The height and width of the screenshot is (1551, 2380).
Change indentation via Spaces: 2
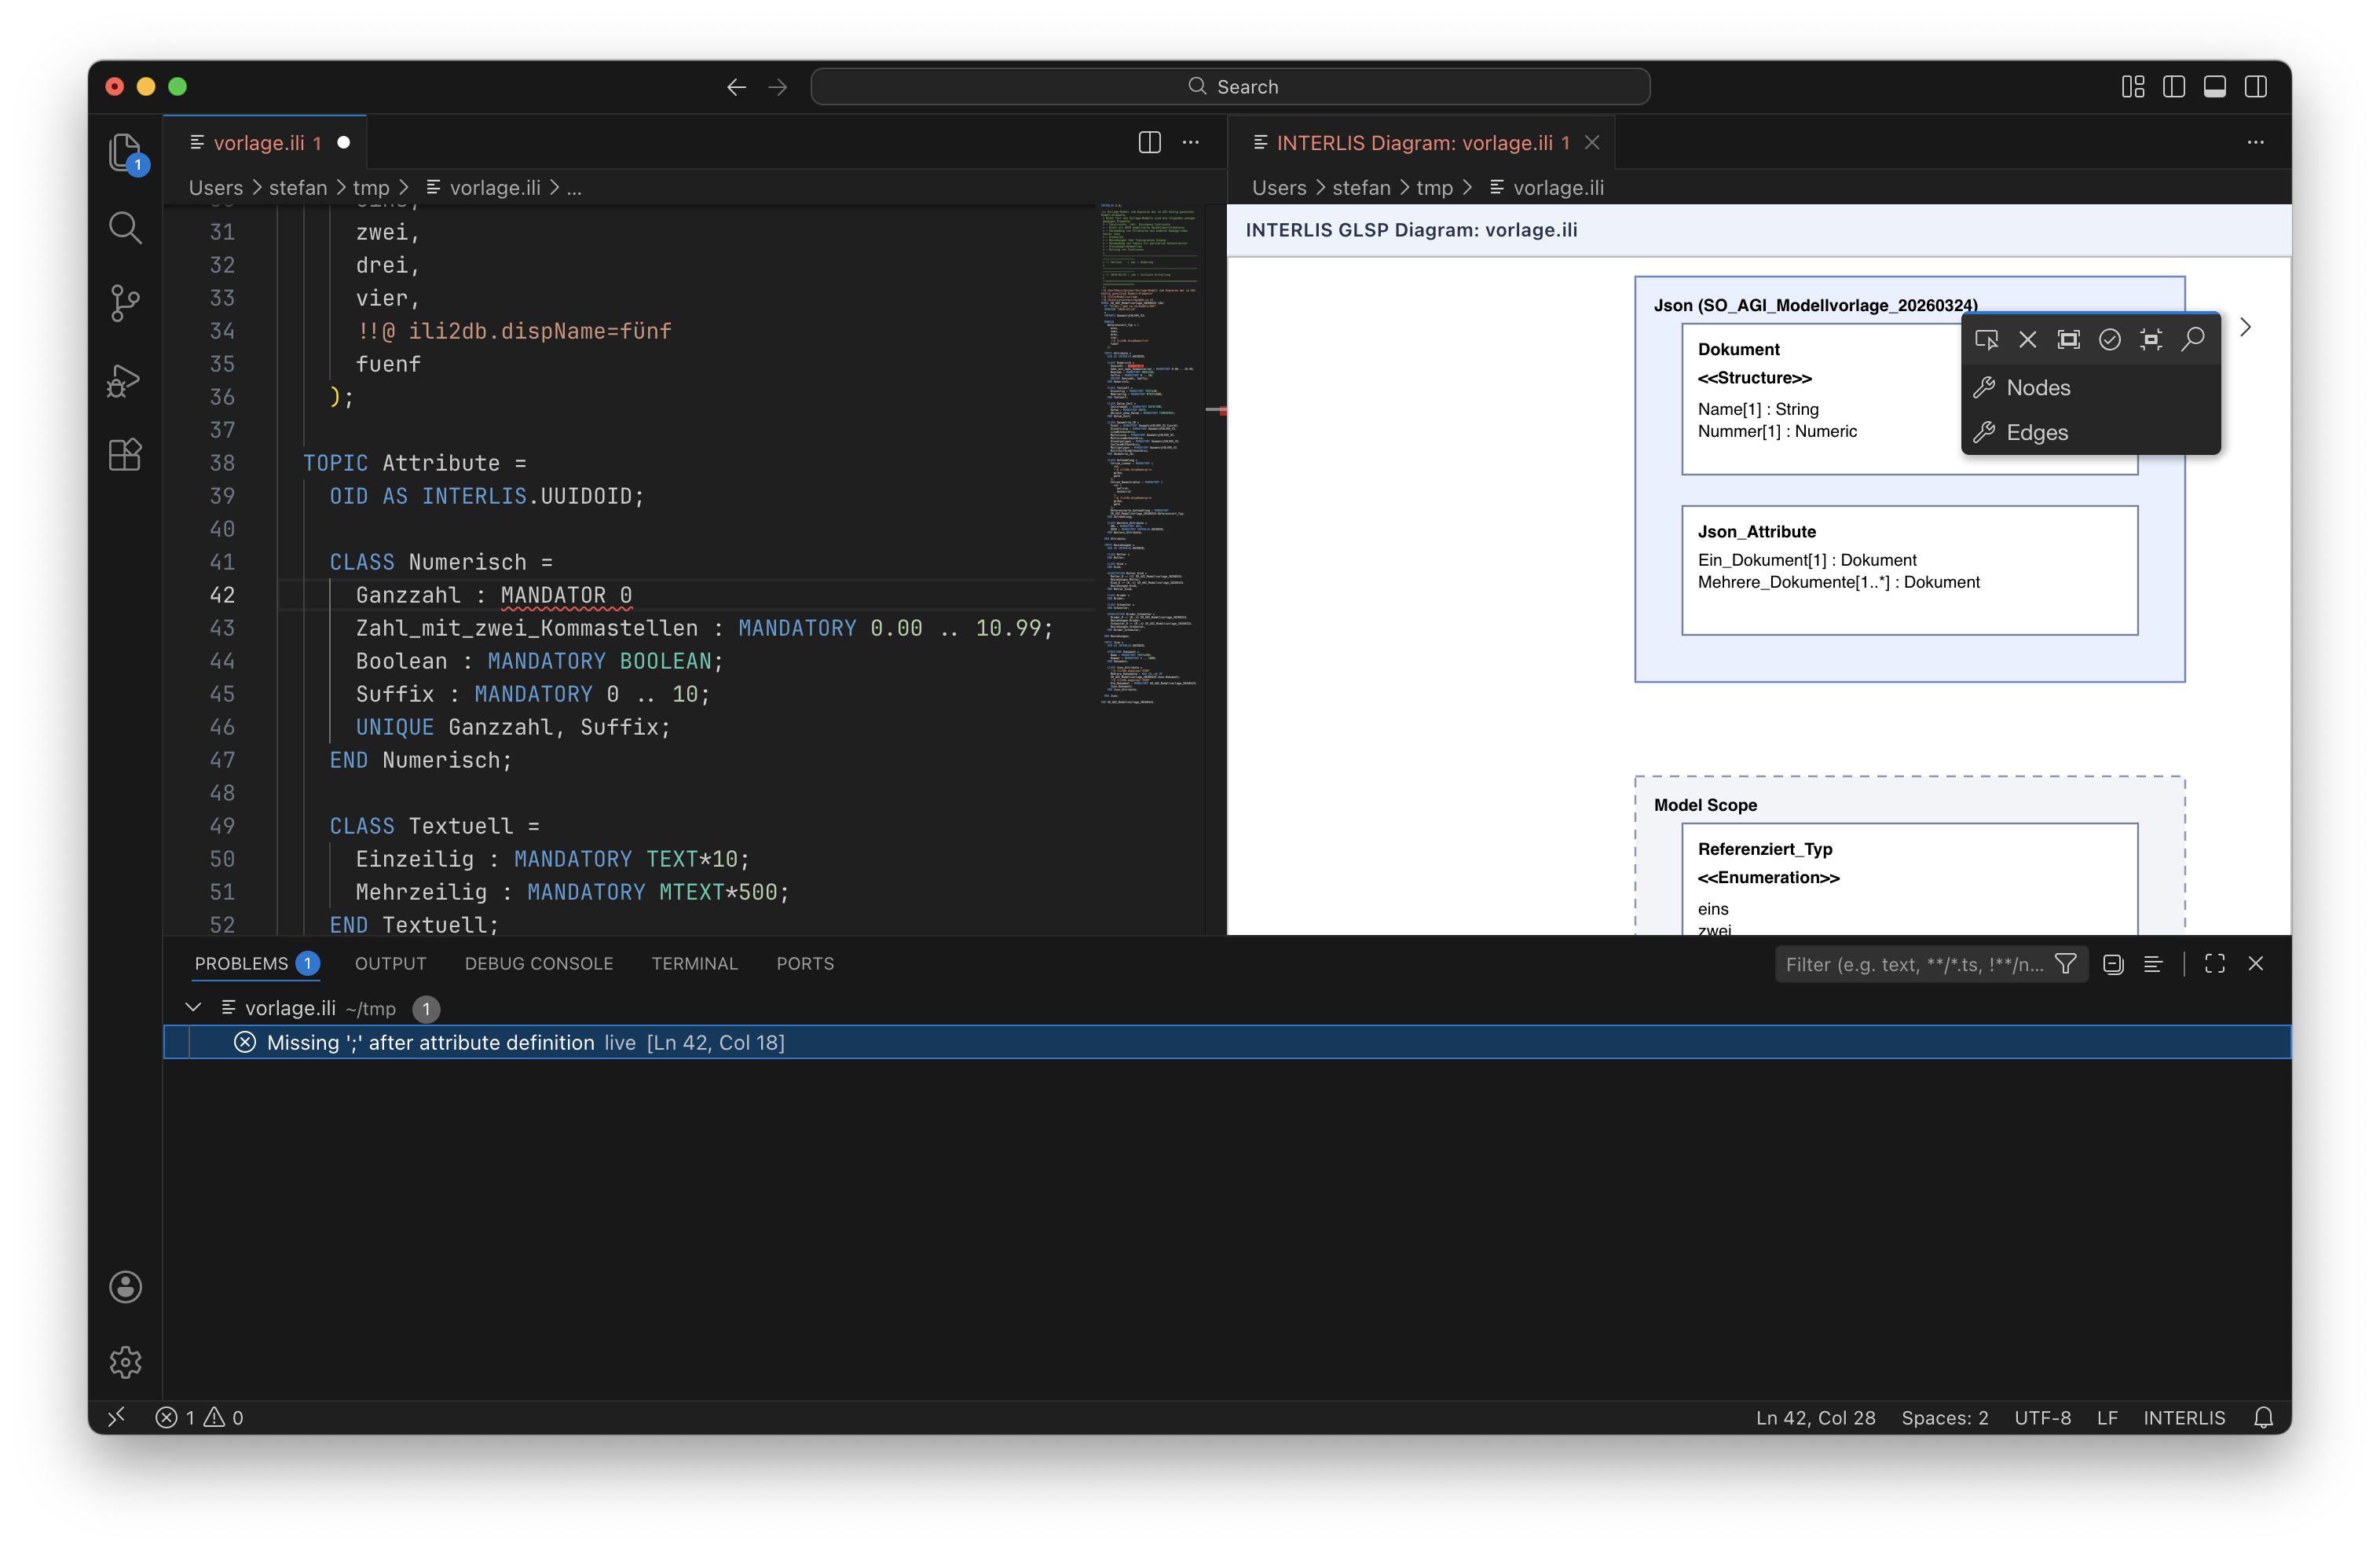1944,1417
